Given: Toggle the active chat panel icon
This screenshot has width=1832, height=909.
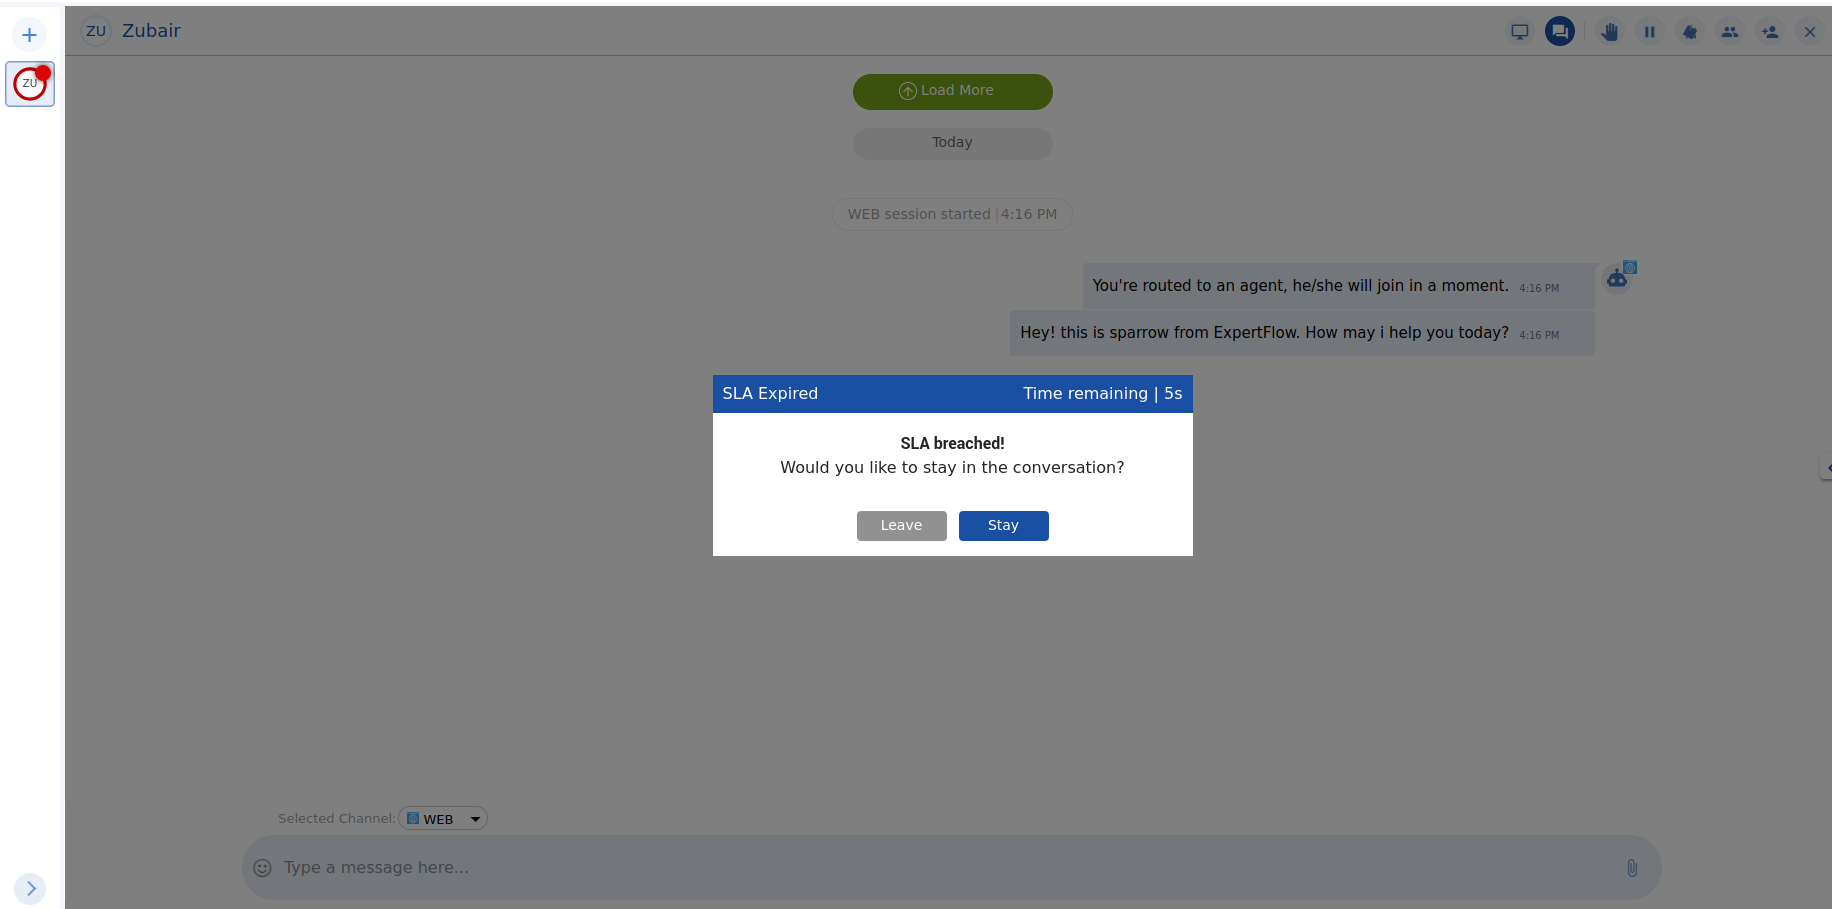Looking at the screenshot, I should click(x=1559, y=31).
